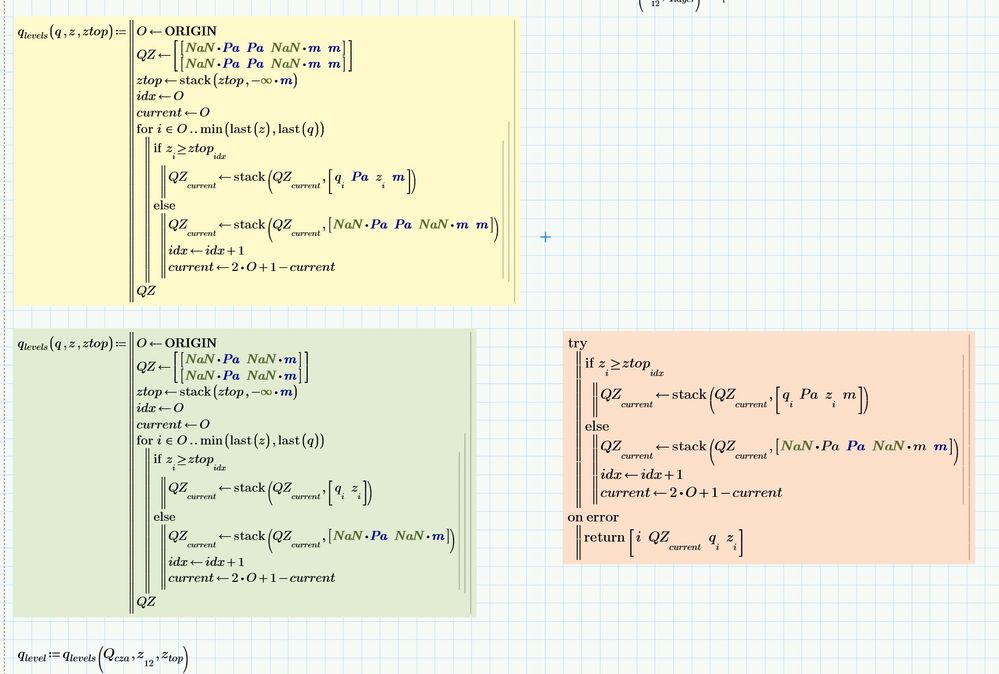Click the final QZ return line in green region

tap(145, 601)
